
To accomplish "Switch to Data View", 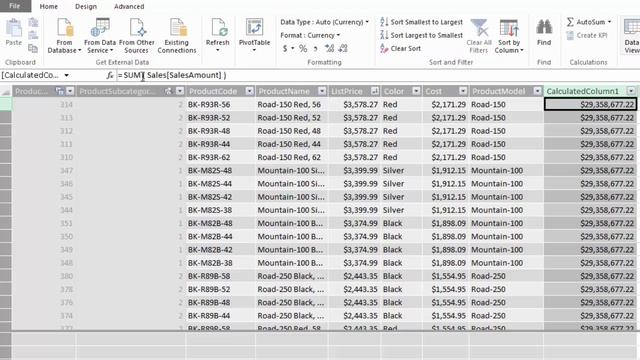I will click(631, 36).
